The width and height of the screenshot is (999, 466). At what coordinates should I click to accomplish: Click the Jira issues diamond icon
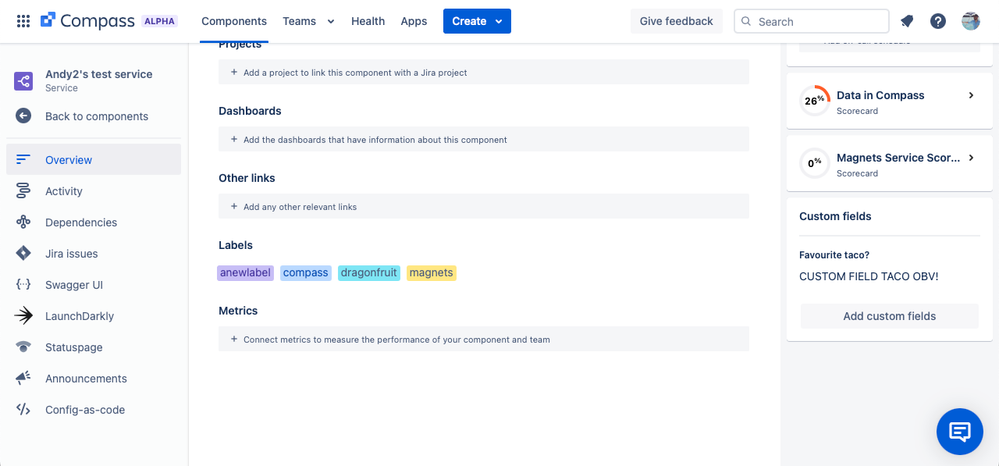click(x=24, y=253)
